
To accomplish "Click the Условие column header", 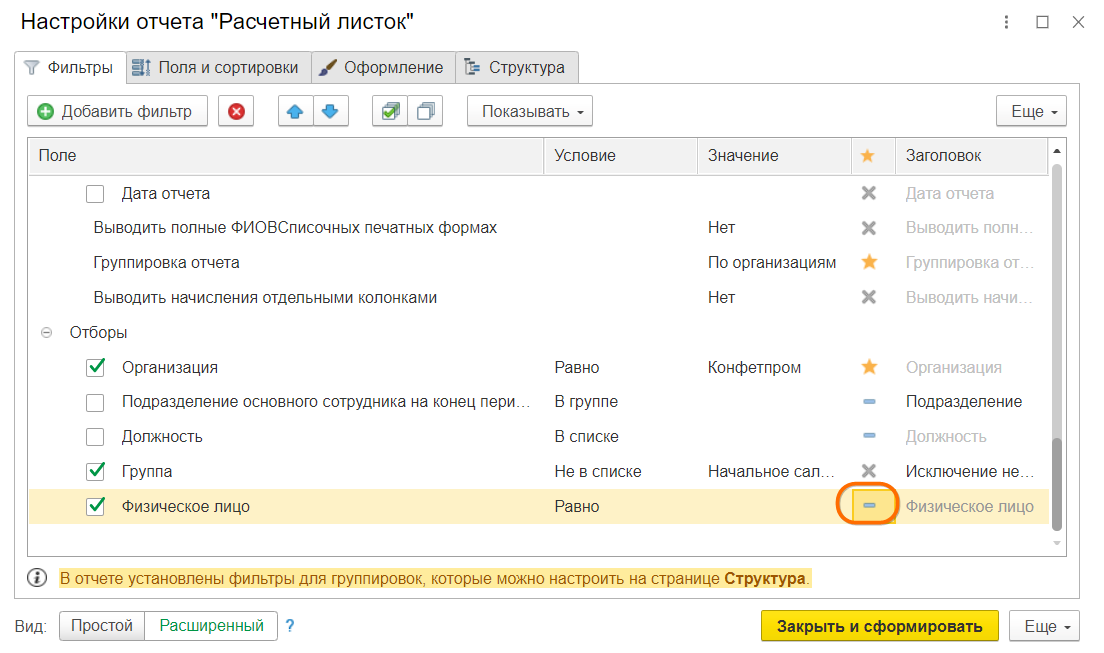I will [620, 156].
